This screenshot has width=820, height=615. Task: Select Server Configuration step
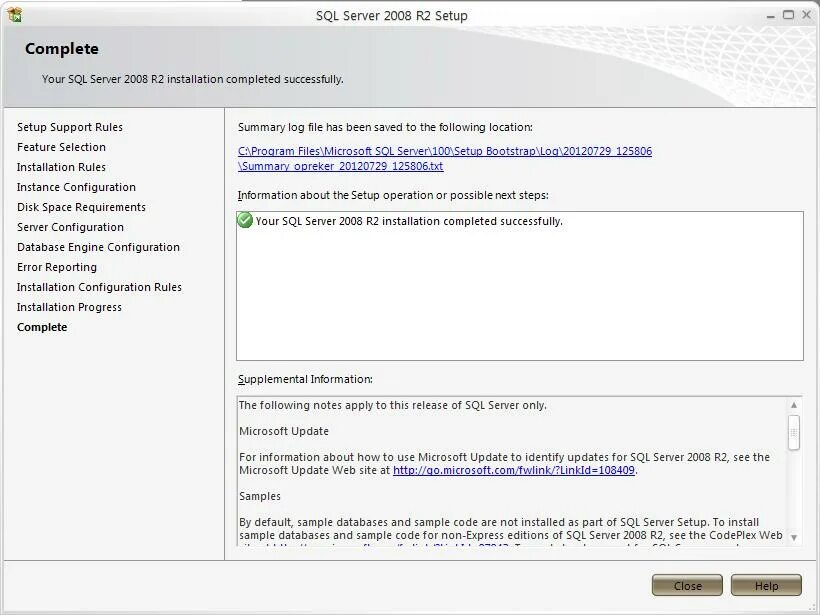pos(70,227)
